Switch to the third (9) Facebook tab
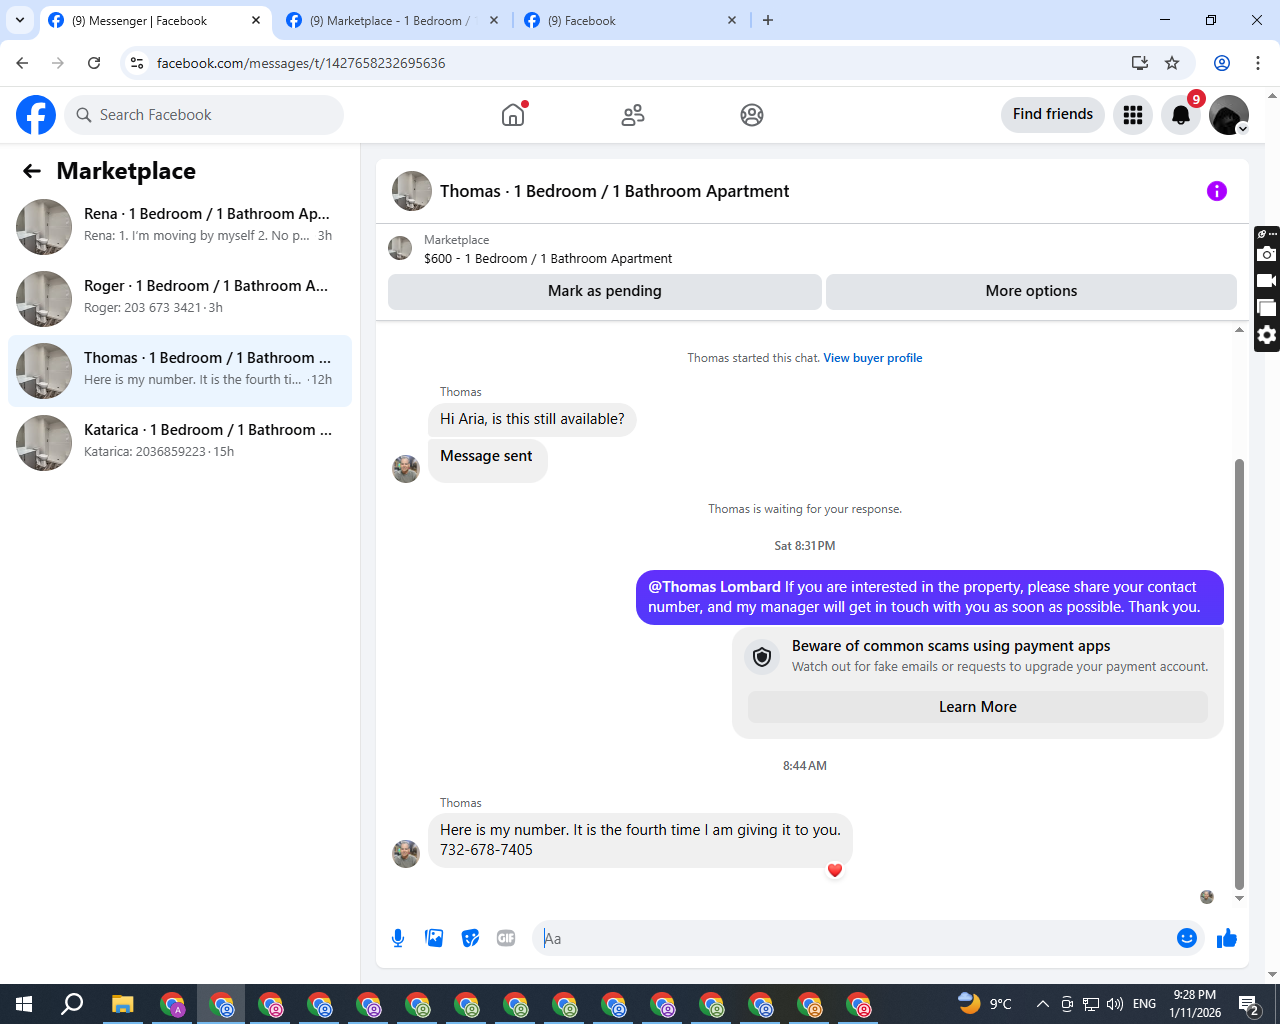 click(x=632, y=20)
